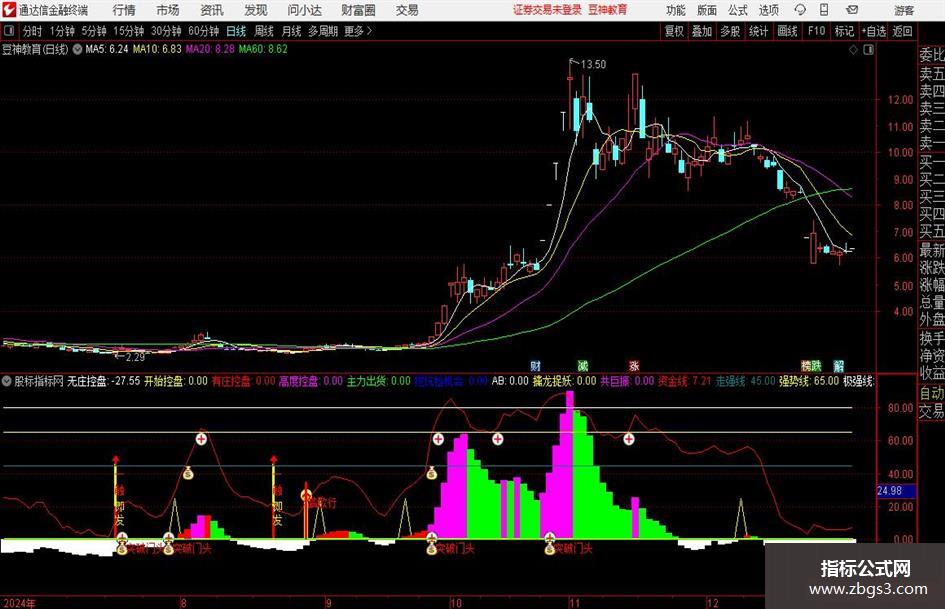Click the 复权 toolbar button
Screen dimensions: 945x609
[x=674, y=31]
